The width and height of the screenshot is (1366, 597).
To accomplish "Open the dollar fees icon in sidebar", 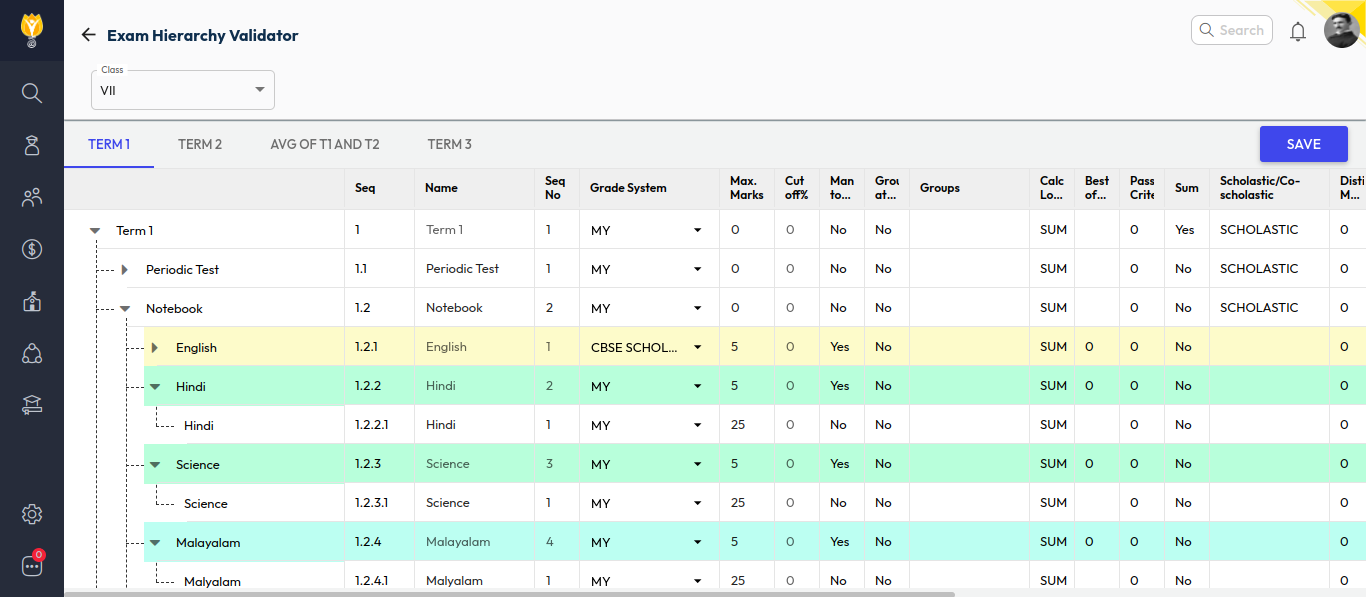I will [32, 249].
